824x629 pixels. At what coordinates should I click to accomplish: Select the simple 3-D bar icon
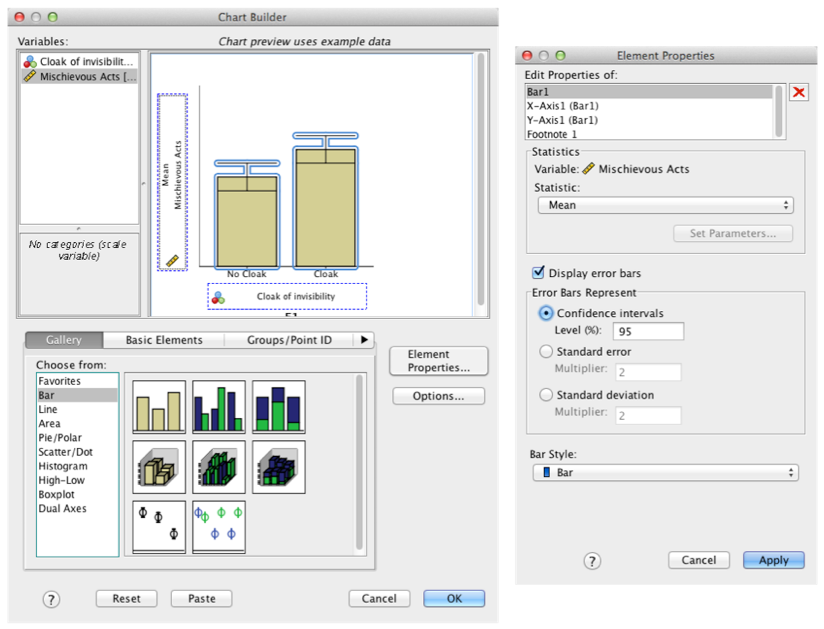click(x=159, y=467)
